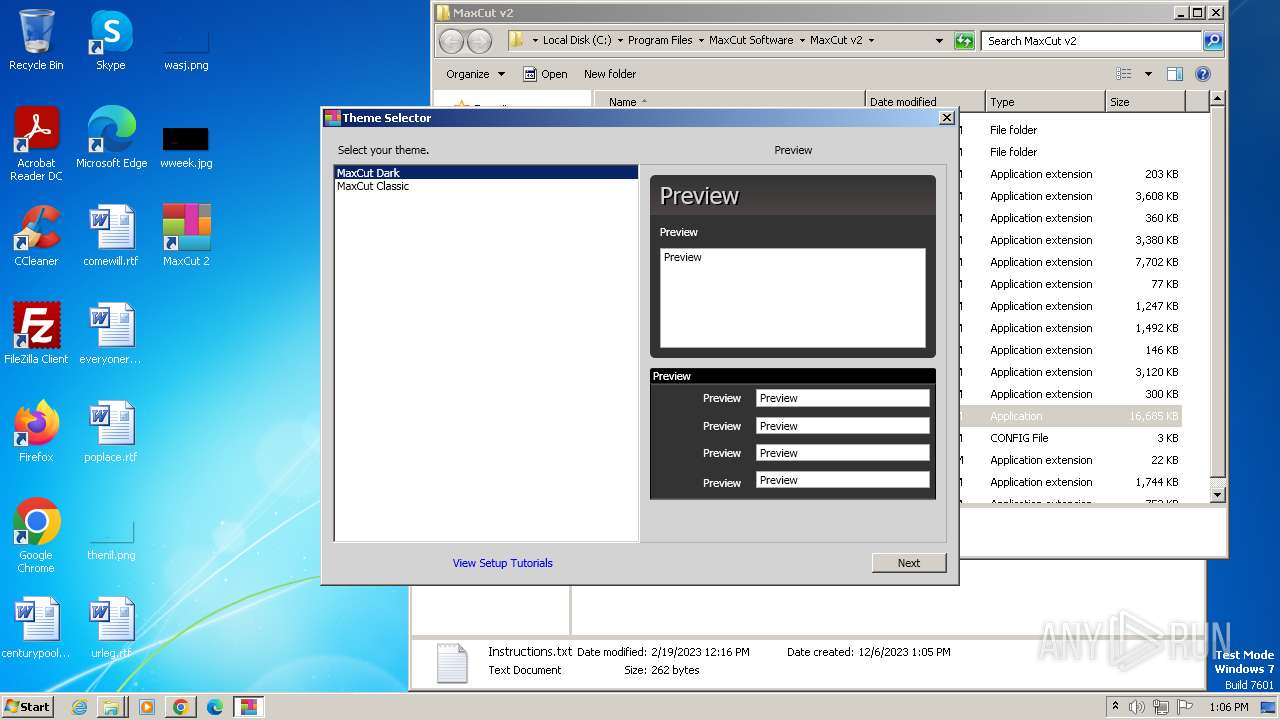Show hidden system tray icons
This screenshot has width=1280, height=720.
point(1115,707)
